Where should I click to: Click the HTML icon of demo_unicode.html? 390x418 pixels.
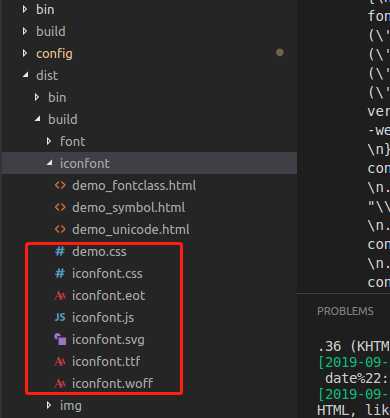click(60, 229)
